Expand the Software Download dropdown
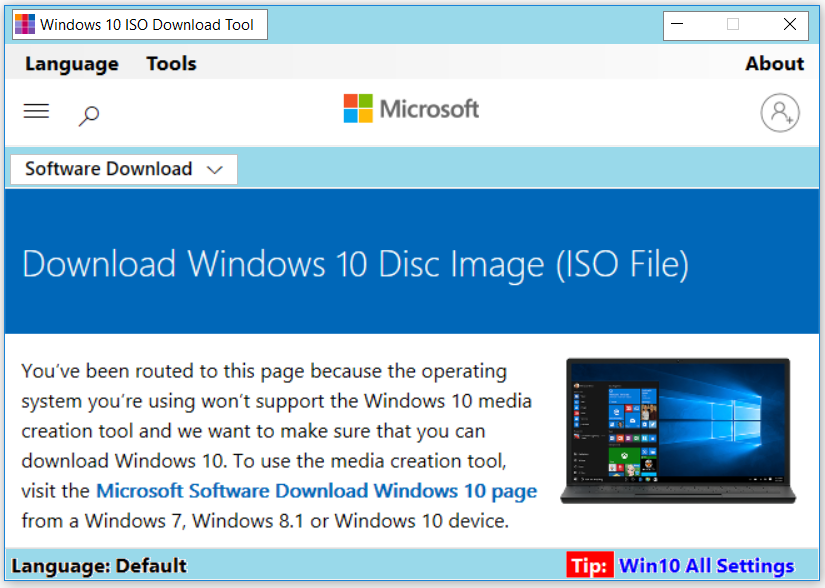This screenshot has height=588, width=825. click(124, 169)
